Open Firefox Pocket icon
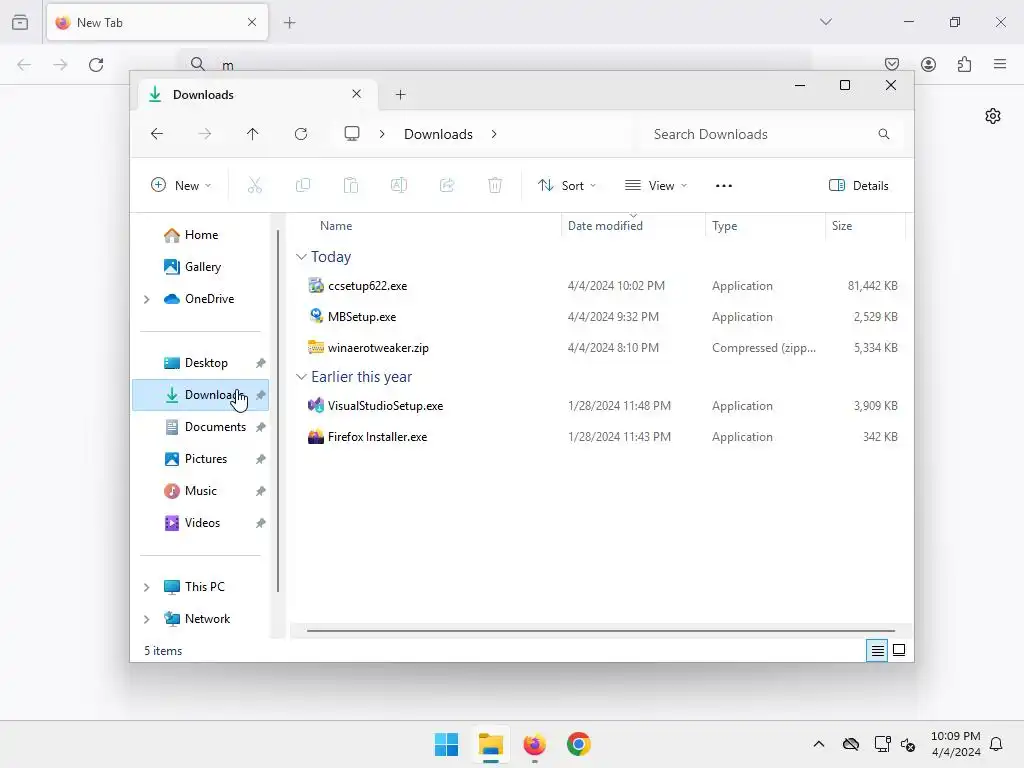1024x768 pixels. 892,64
